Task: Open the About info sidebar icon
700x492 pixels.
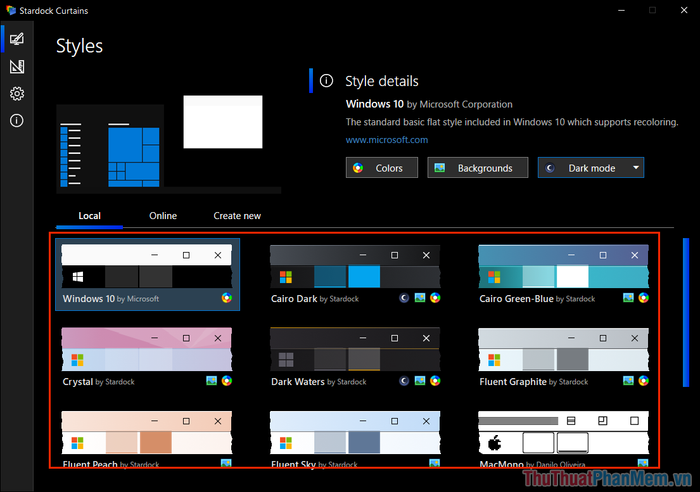Action: [17, 121]
